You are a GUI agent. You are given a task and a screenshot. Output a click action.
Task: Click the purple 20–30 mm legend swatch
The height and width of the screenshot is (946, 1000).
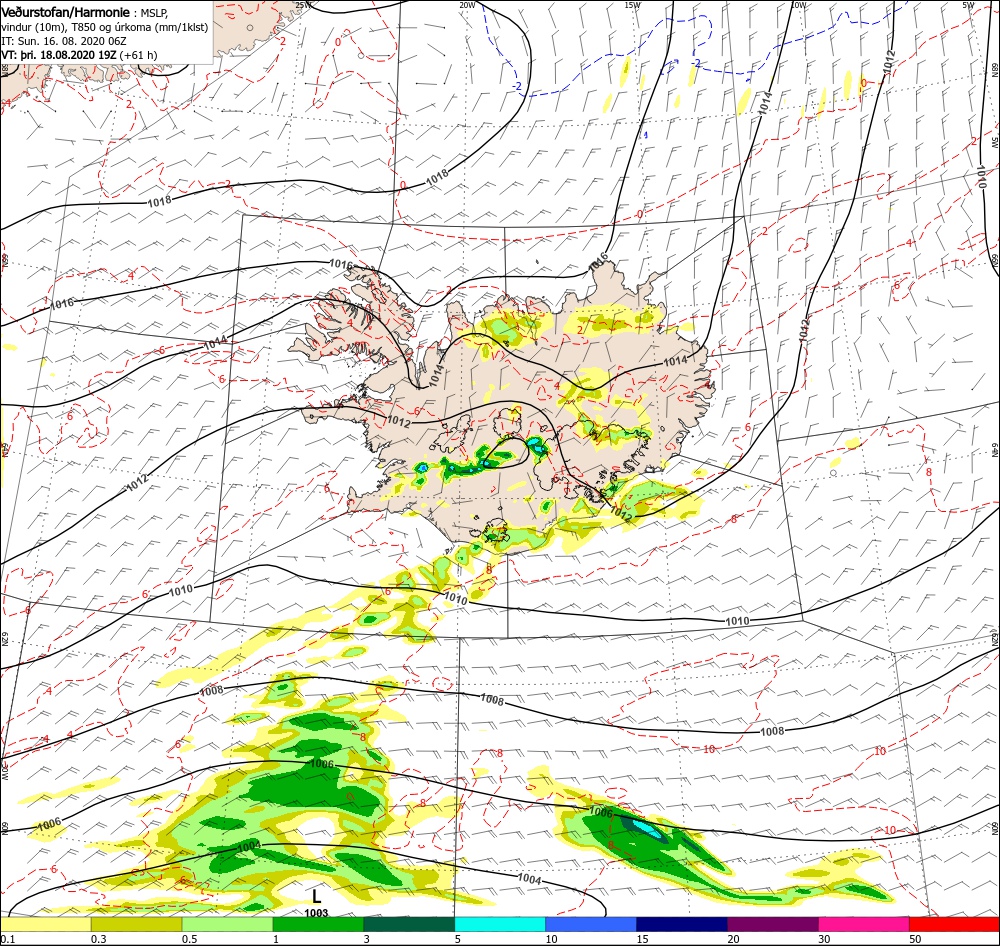tap(773, 925)
